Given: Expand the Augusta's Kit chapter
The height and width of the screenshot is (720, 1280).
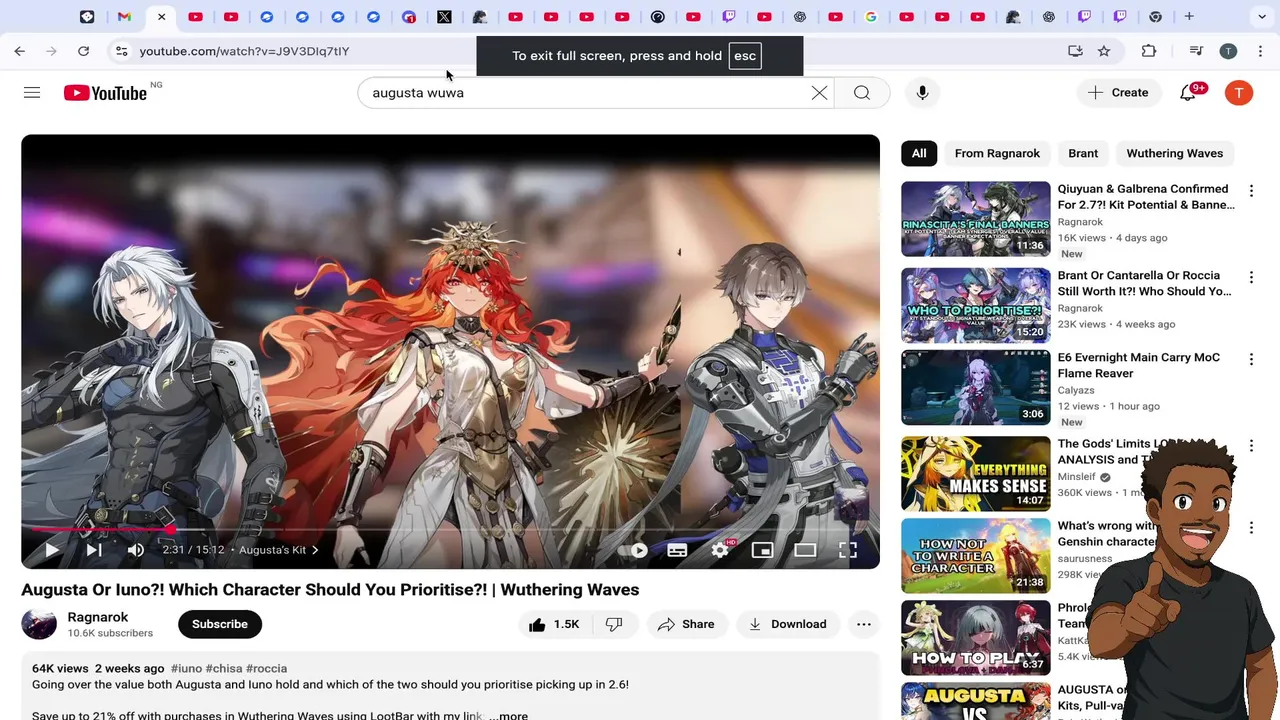Looking at the screenshot, I should [279, 550].
